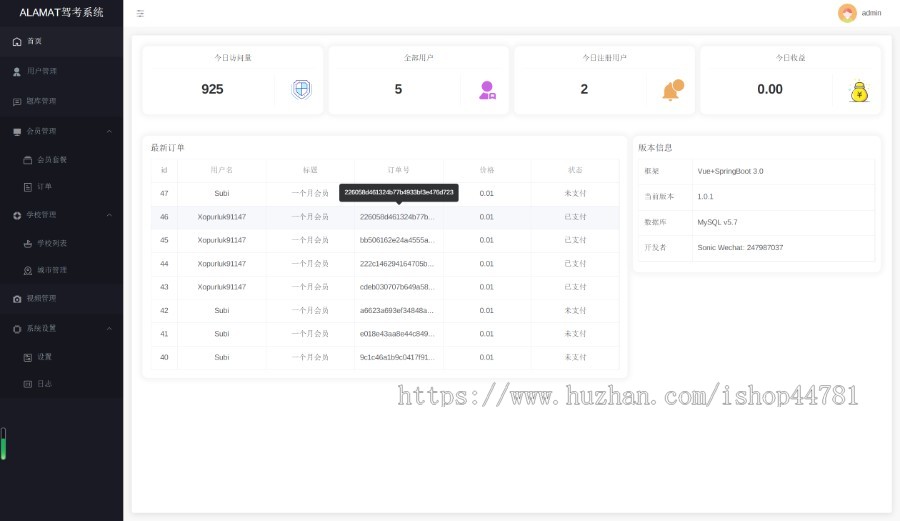The image size is (900, 521).
Task: Open 用户管理 in the sidebar
Action: coord(41,72)
